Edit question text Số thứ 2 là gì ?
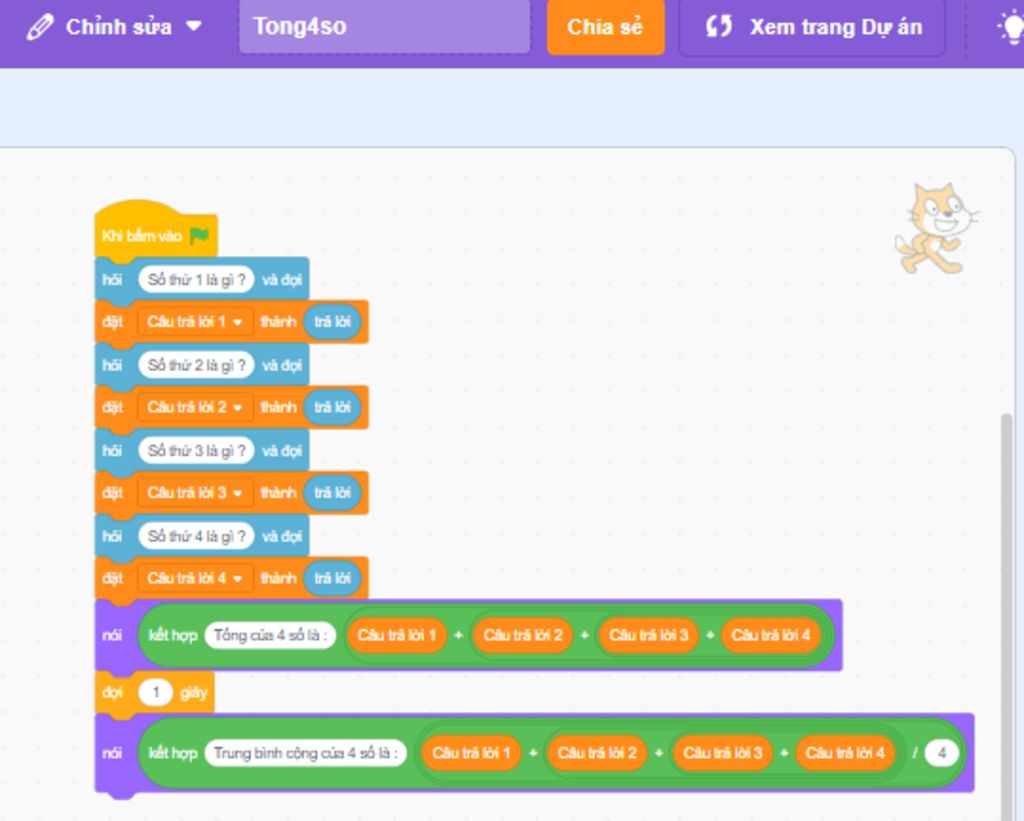 (196, 365)
